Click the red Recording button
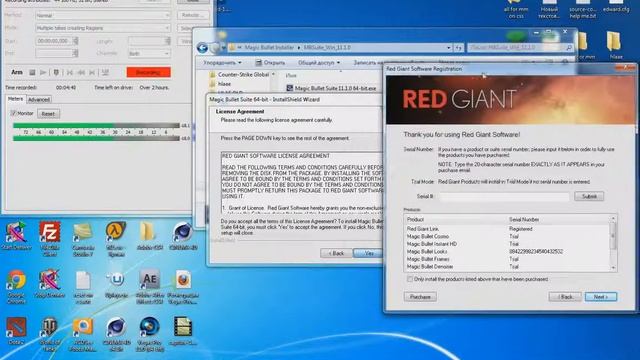Viewport: 640px width, 360px height. coord(149,72)
